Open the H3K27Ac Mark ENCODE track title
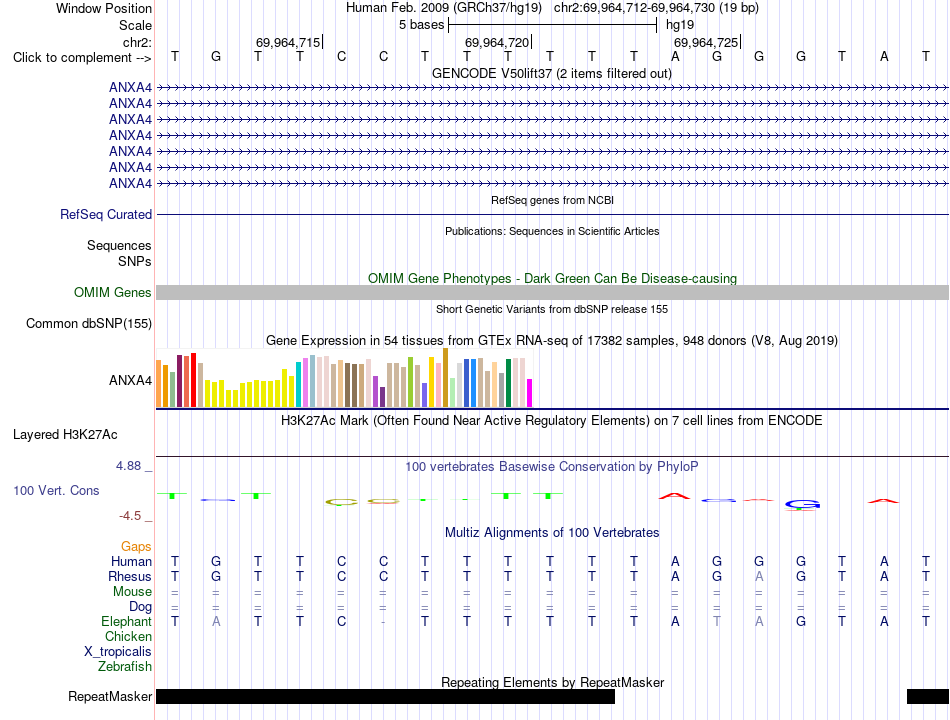The height and width of the screenshot is (720, 950). pyautogui.click(x=551, y=421)
